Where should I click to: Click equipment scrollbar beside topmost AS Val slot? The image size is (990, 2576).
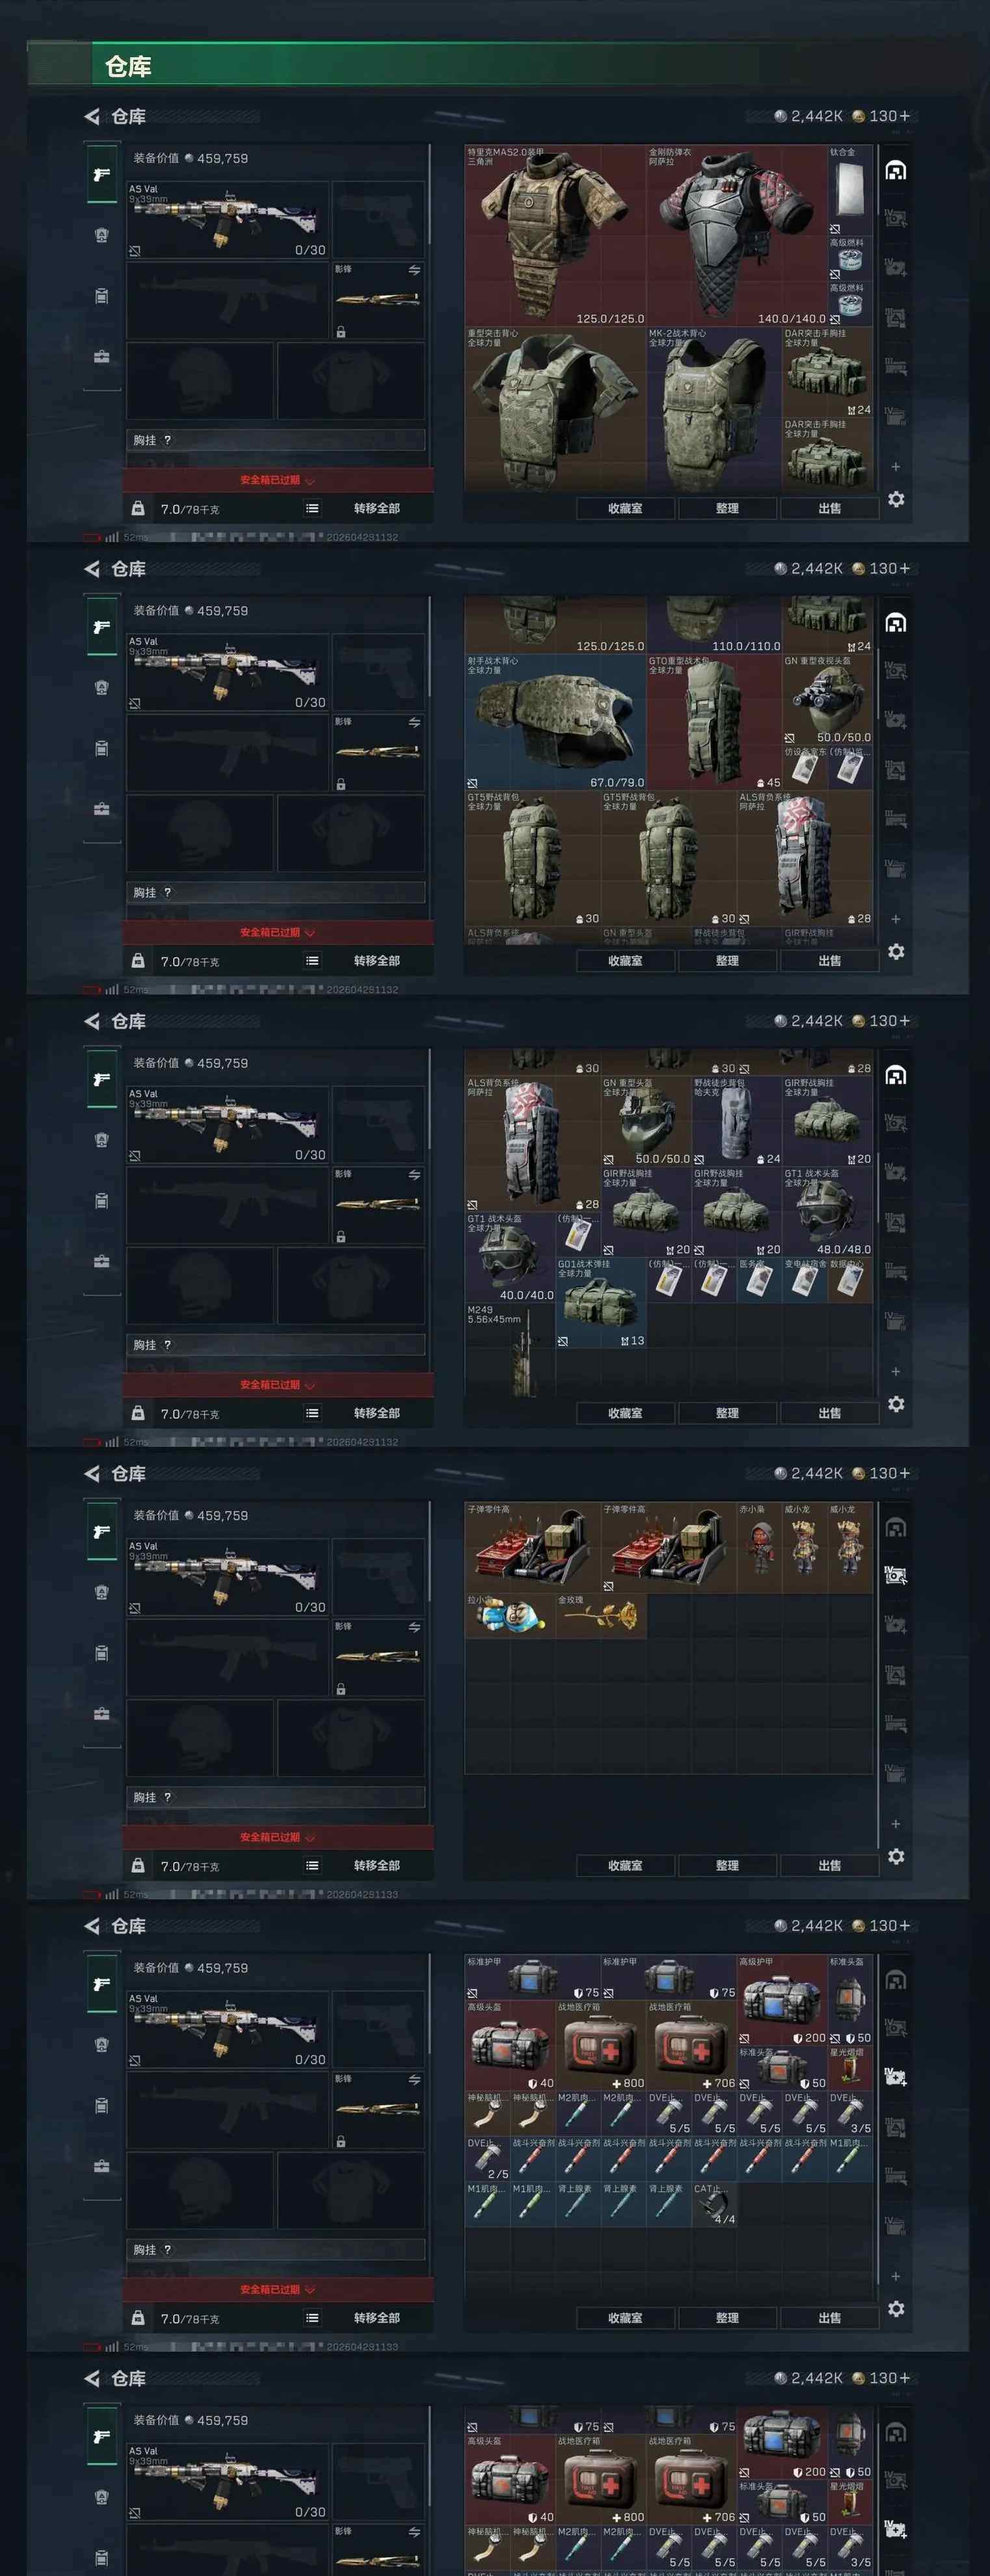click(430, 195)
